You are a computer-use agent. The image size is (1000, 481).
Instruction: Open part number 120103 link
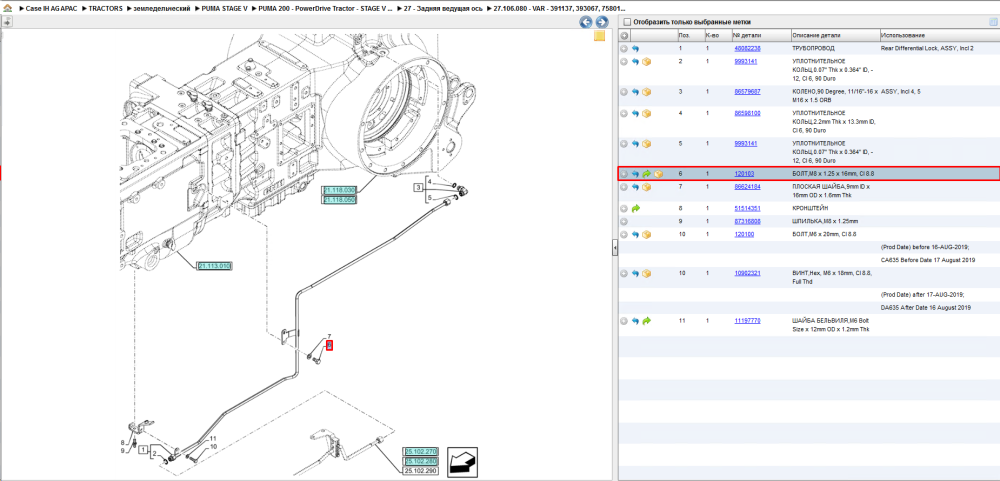tap(744, 174)
